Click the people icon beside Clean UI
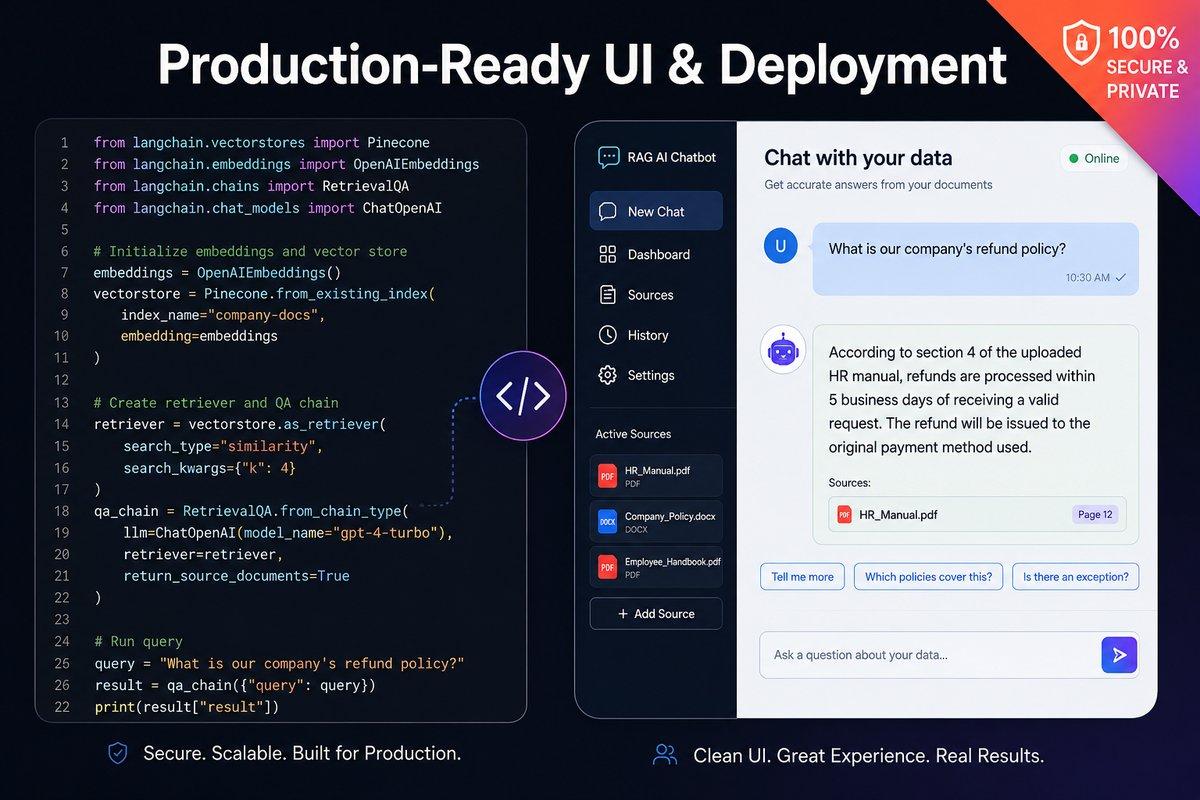Screen dimensions: 1200x800 pyautogui.click(x=665, y=754)
